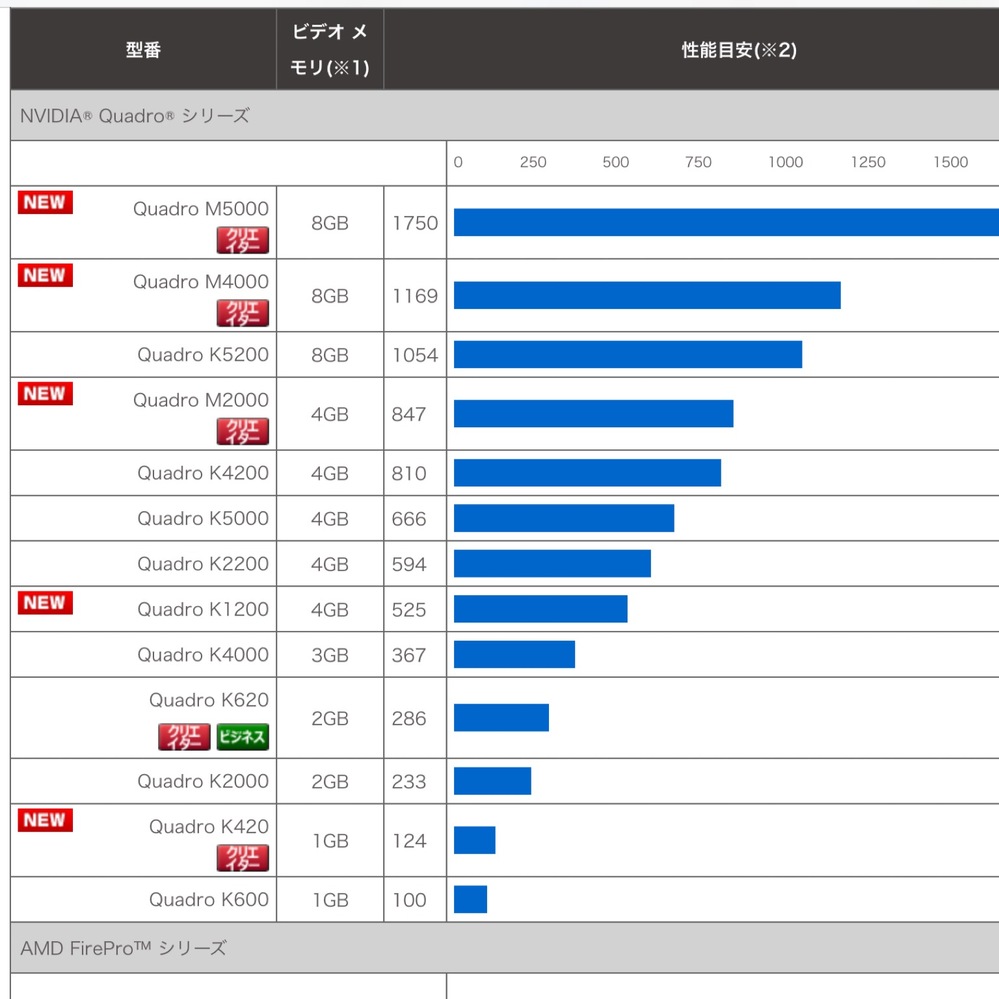Click the red クリエイター badge under Quadro K620
Image resolution: width=999 pixels, height=999 pixels.
(x=184, y=737)
